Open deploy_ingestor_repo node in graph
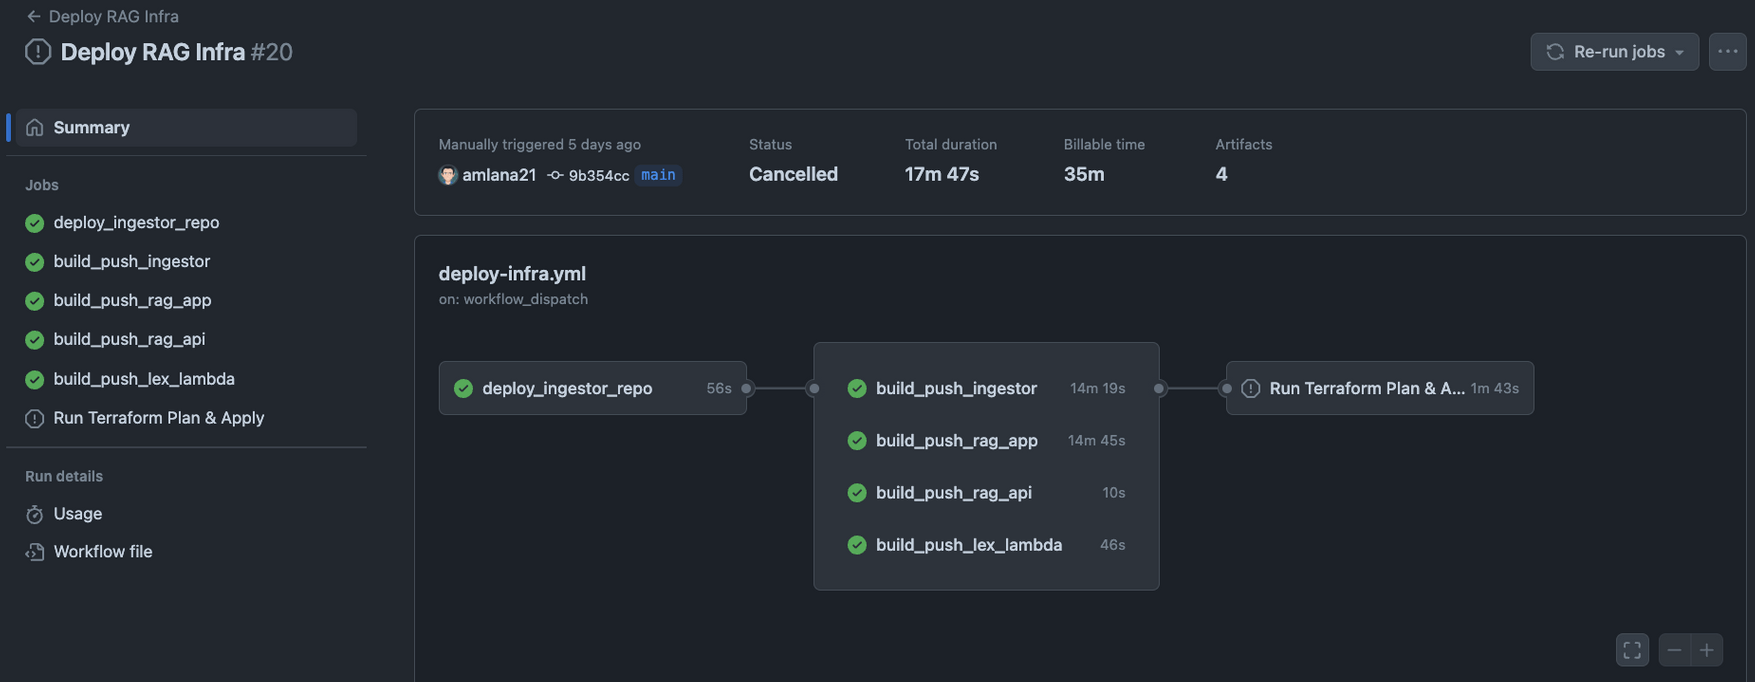 coord(592,388)
